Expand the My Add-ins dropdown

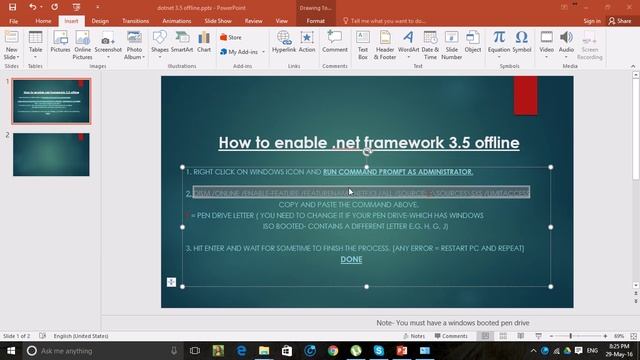click(263, 52)
